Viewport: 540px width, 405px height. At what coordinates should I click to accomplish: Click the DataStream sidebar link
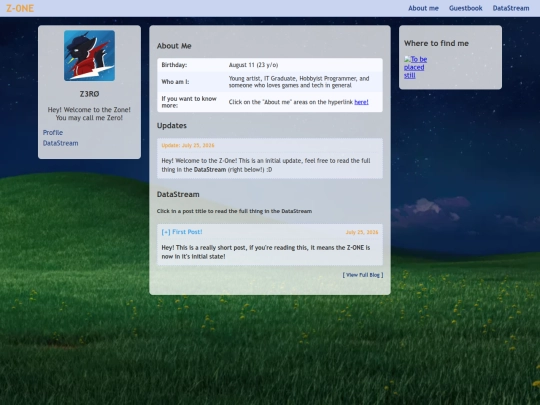tap(60, 143)
